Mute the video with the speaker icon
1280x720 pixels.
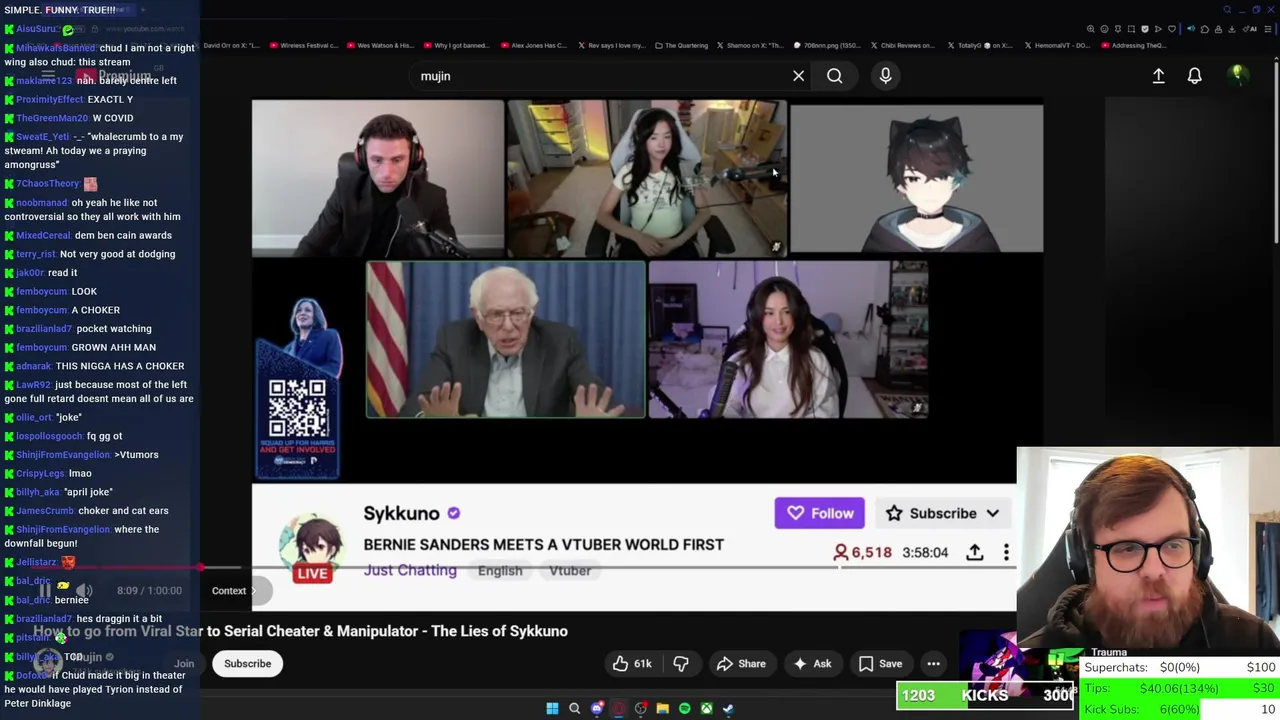pos(84,591)
